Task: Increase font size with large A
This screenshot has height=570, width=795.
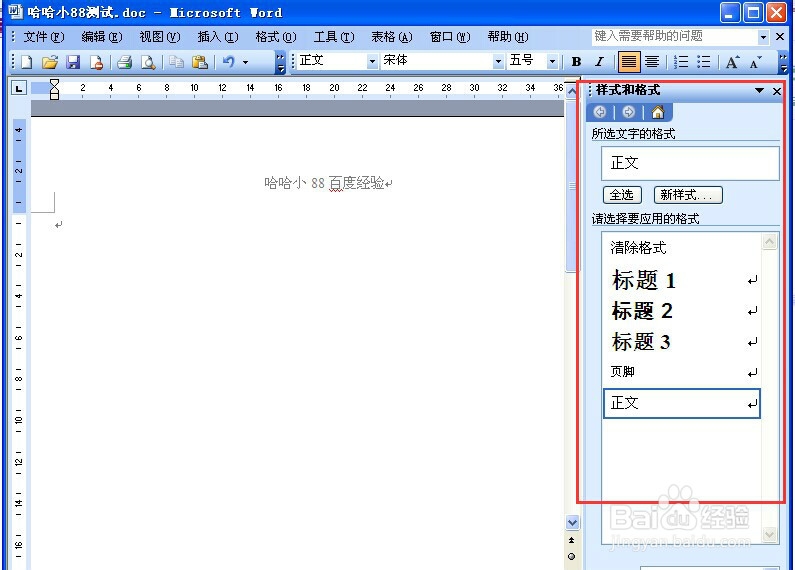Action: tap(732, 62)
